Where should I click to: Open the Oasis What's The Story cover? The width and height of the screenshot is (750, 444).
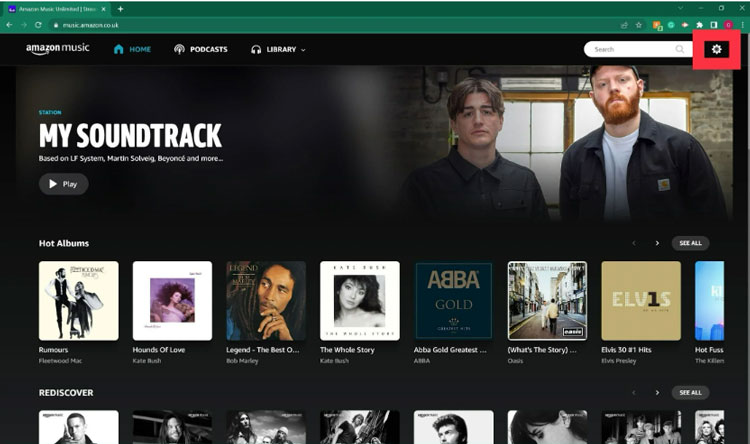[547, 300]
